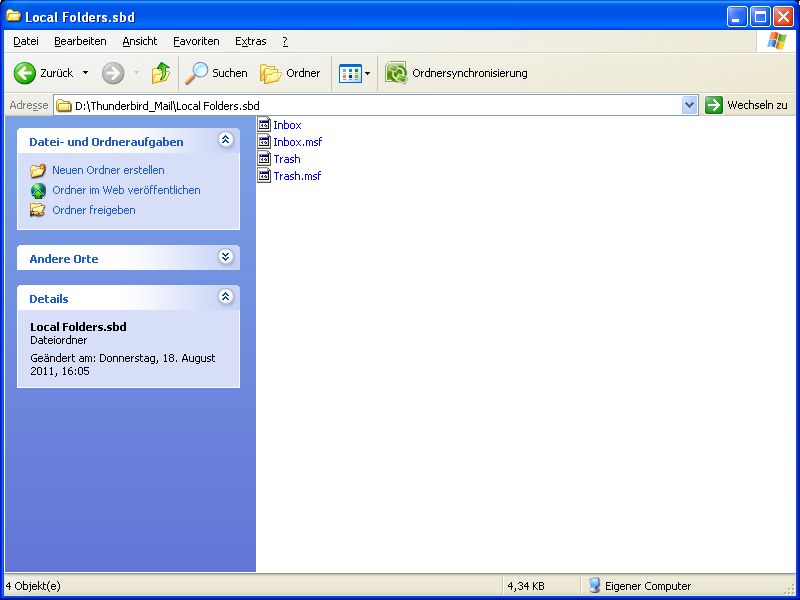Open the Zurück history dropdown arrow
The image size is (800, 600).
(x=85, y=73)
